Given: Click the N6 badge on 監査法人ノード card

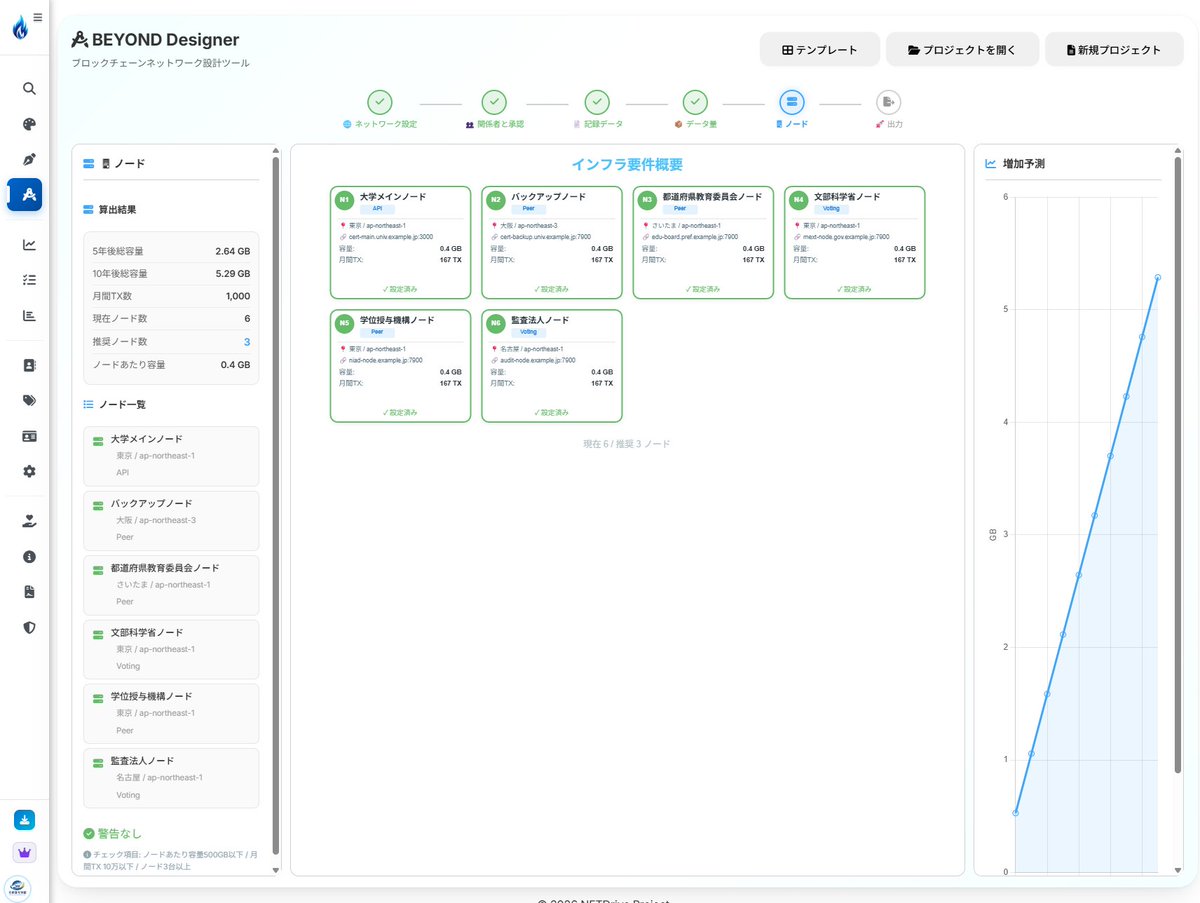Looking at the screenshot, I should (x=496, y=323).
